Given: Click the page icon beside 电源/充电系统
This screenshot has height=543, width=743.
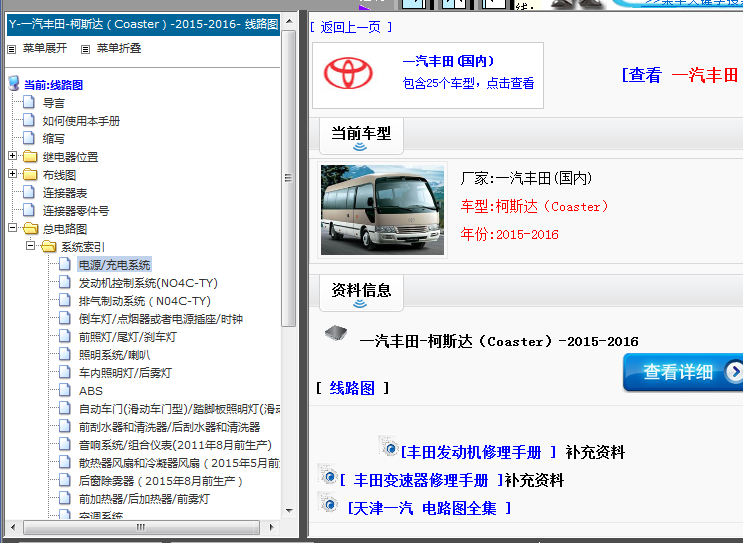Looking at the screenshot, I should click(65, 264).
